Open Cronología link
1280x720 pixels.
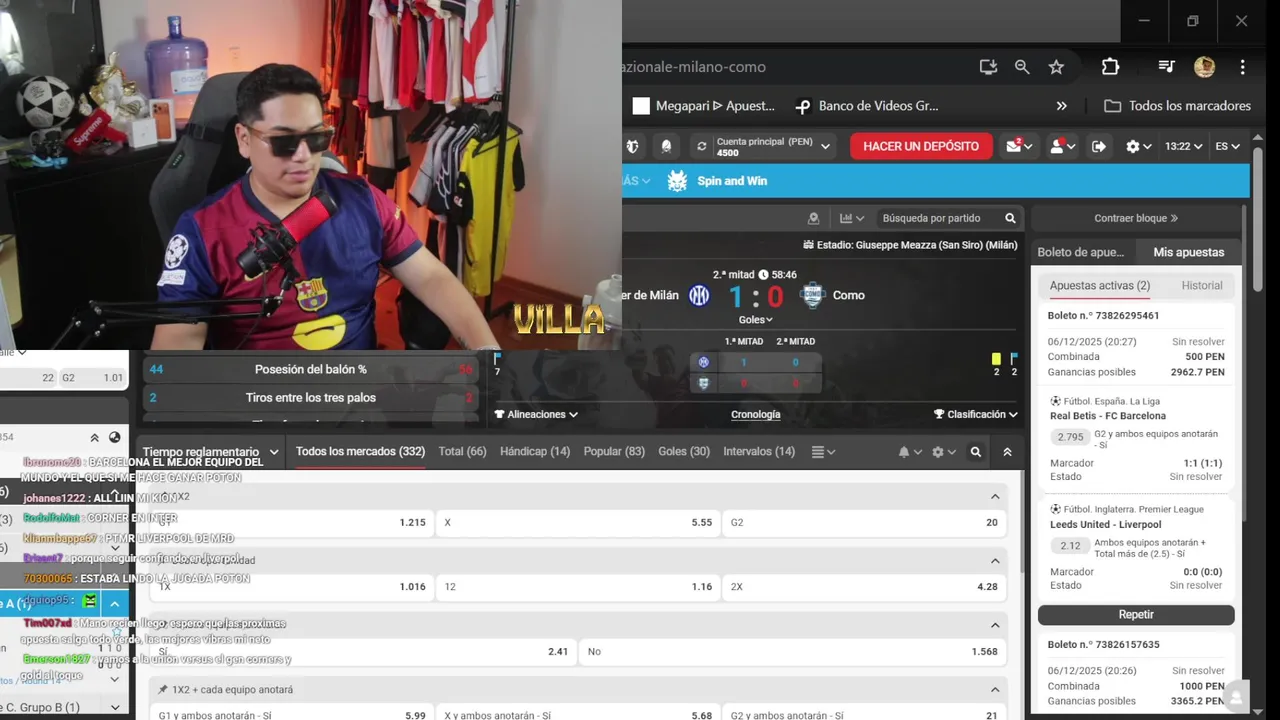click(755, 414)
